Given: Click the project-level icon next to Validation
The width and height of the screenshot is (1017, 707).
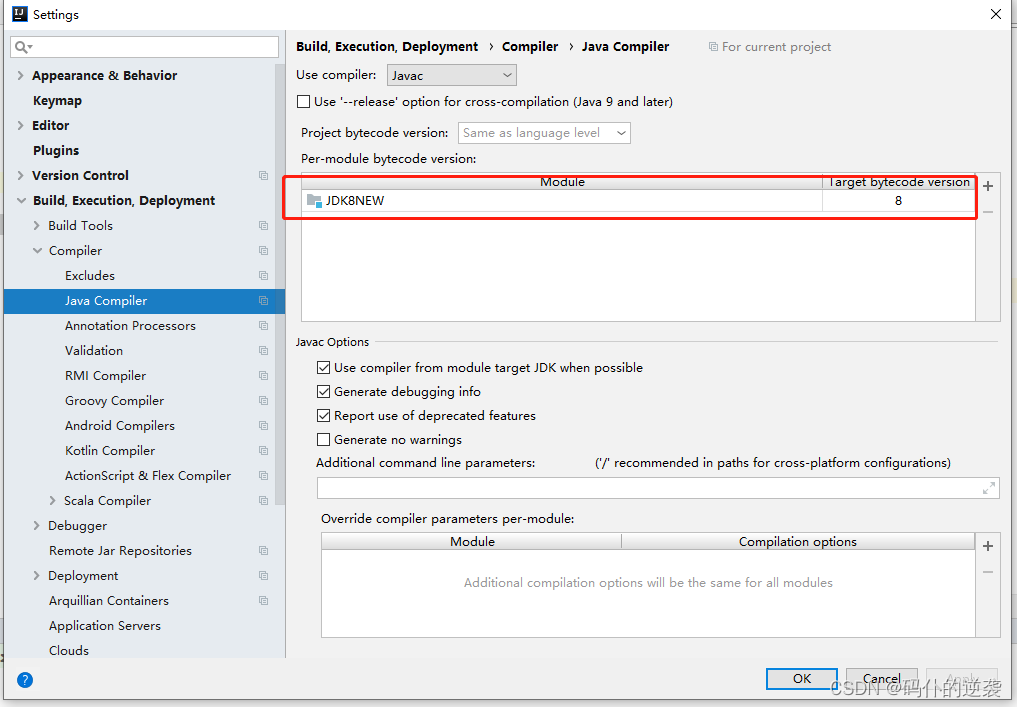Looking at the screenshot, I should coord(263,350).
